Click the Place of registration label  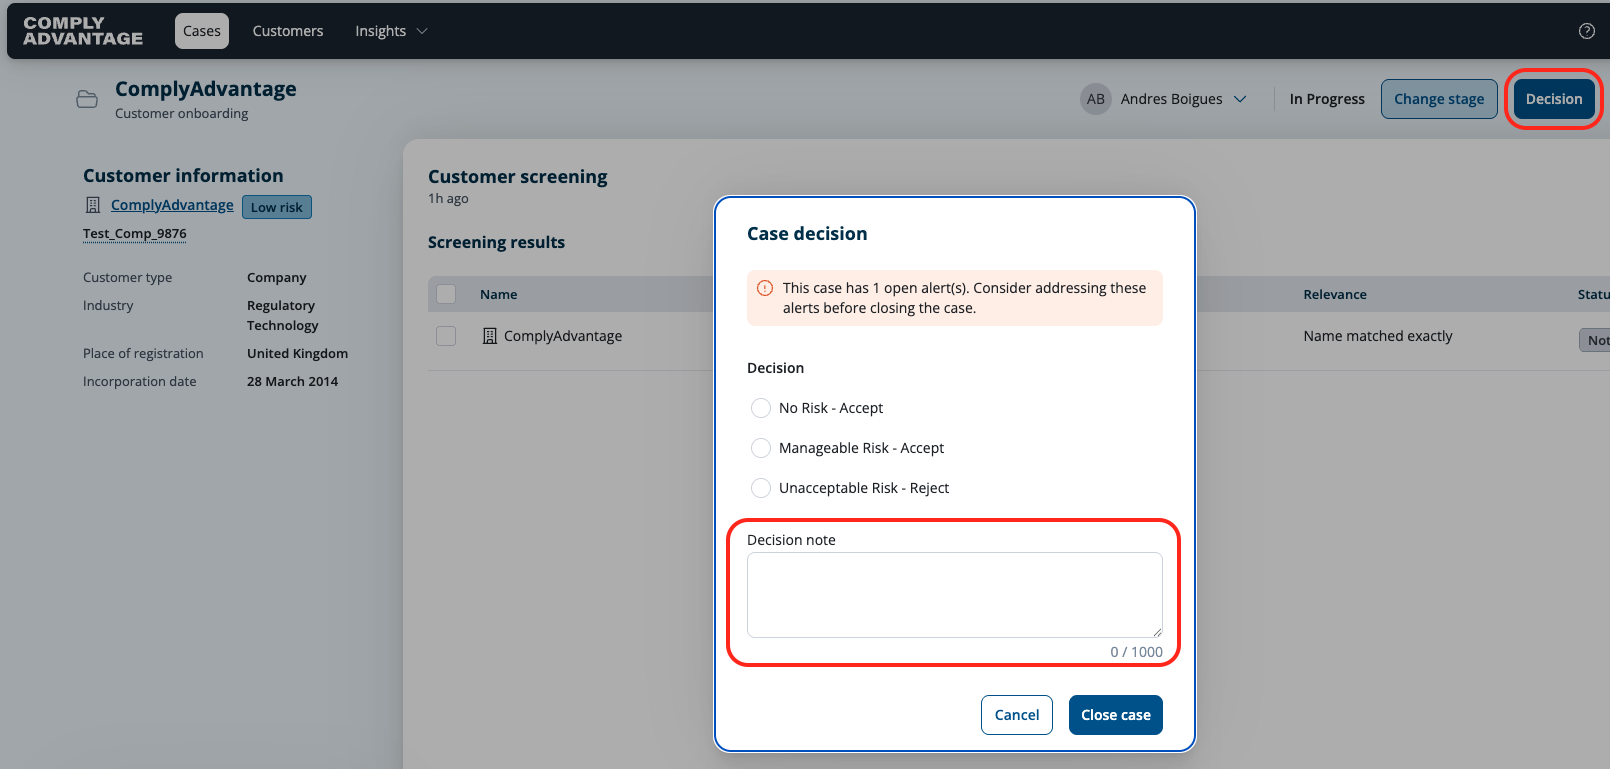[x=143, y=354]
